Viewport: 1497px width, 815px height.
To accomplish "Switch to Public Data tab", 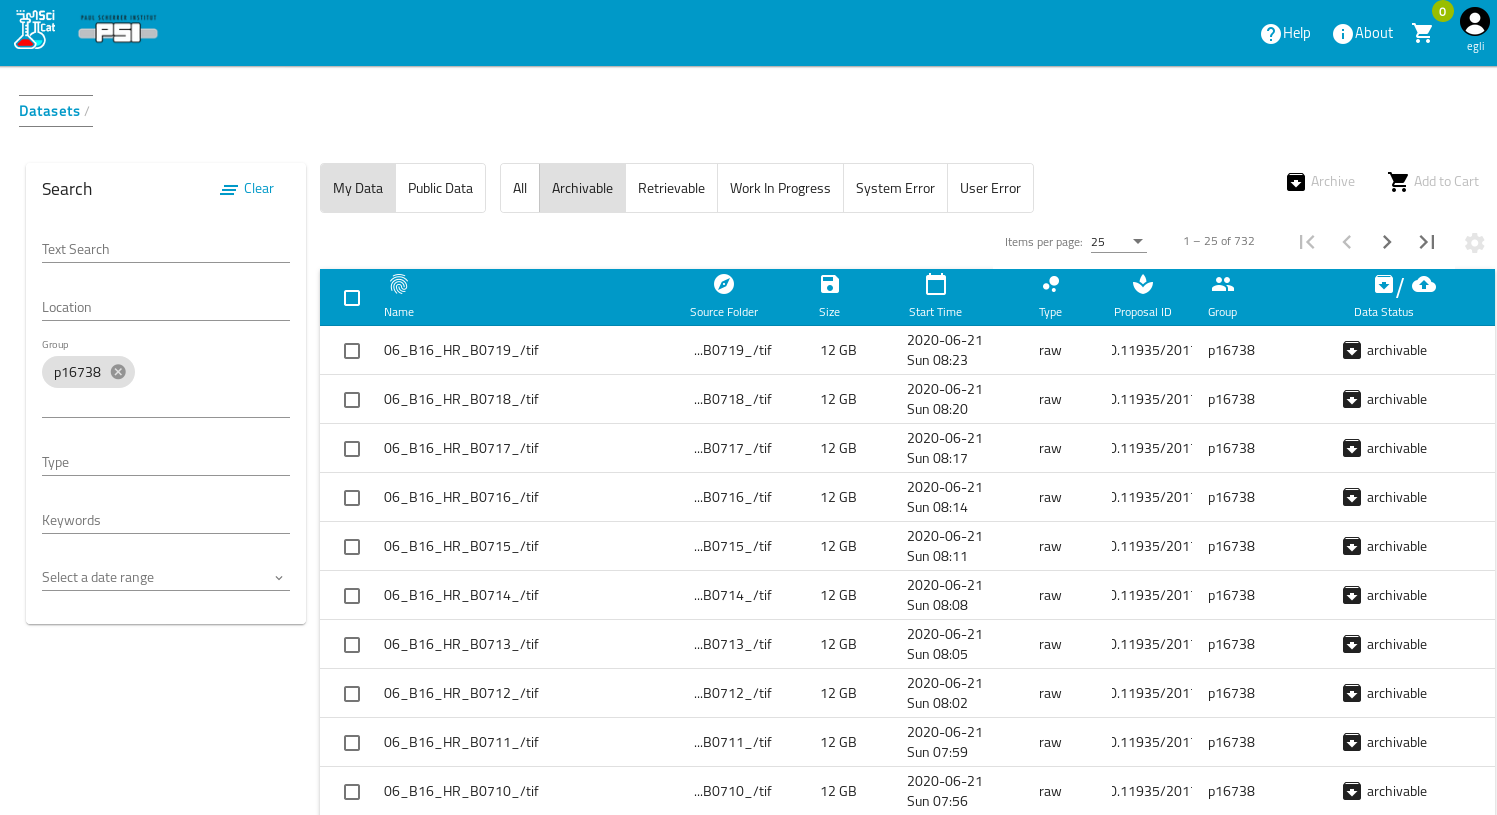I will (x=440, y=188).
